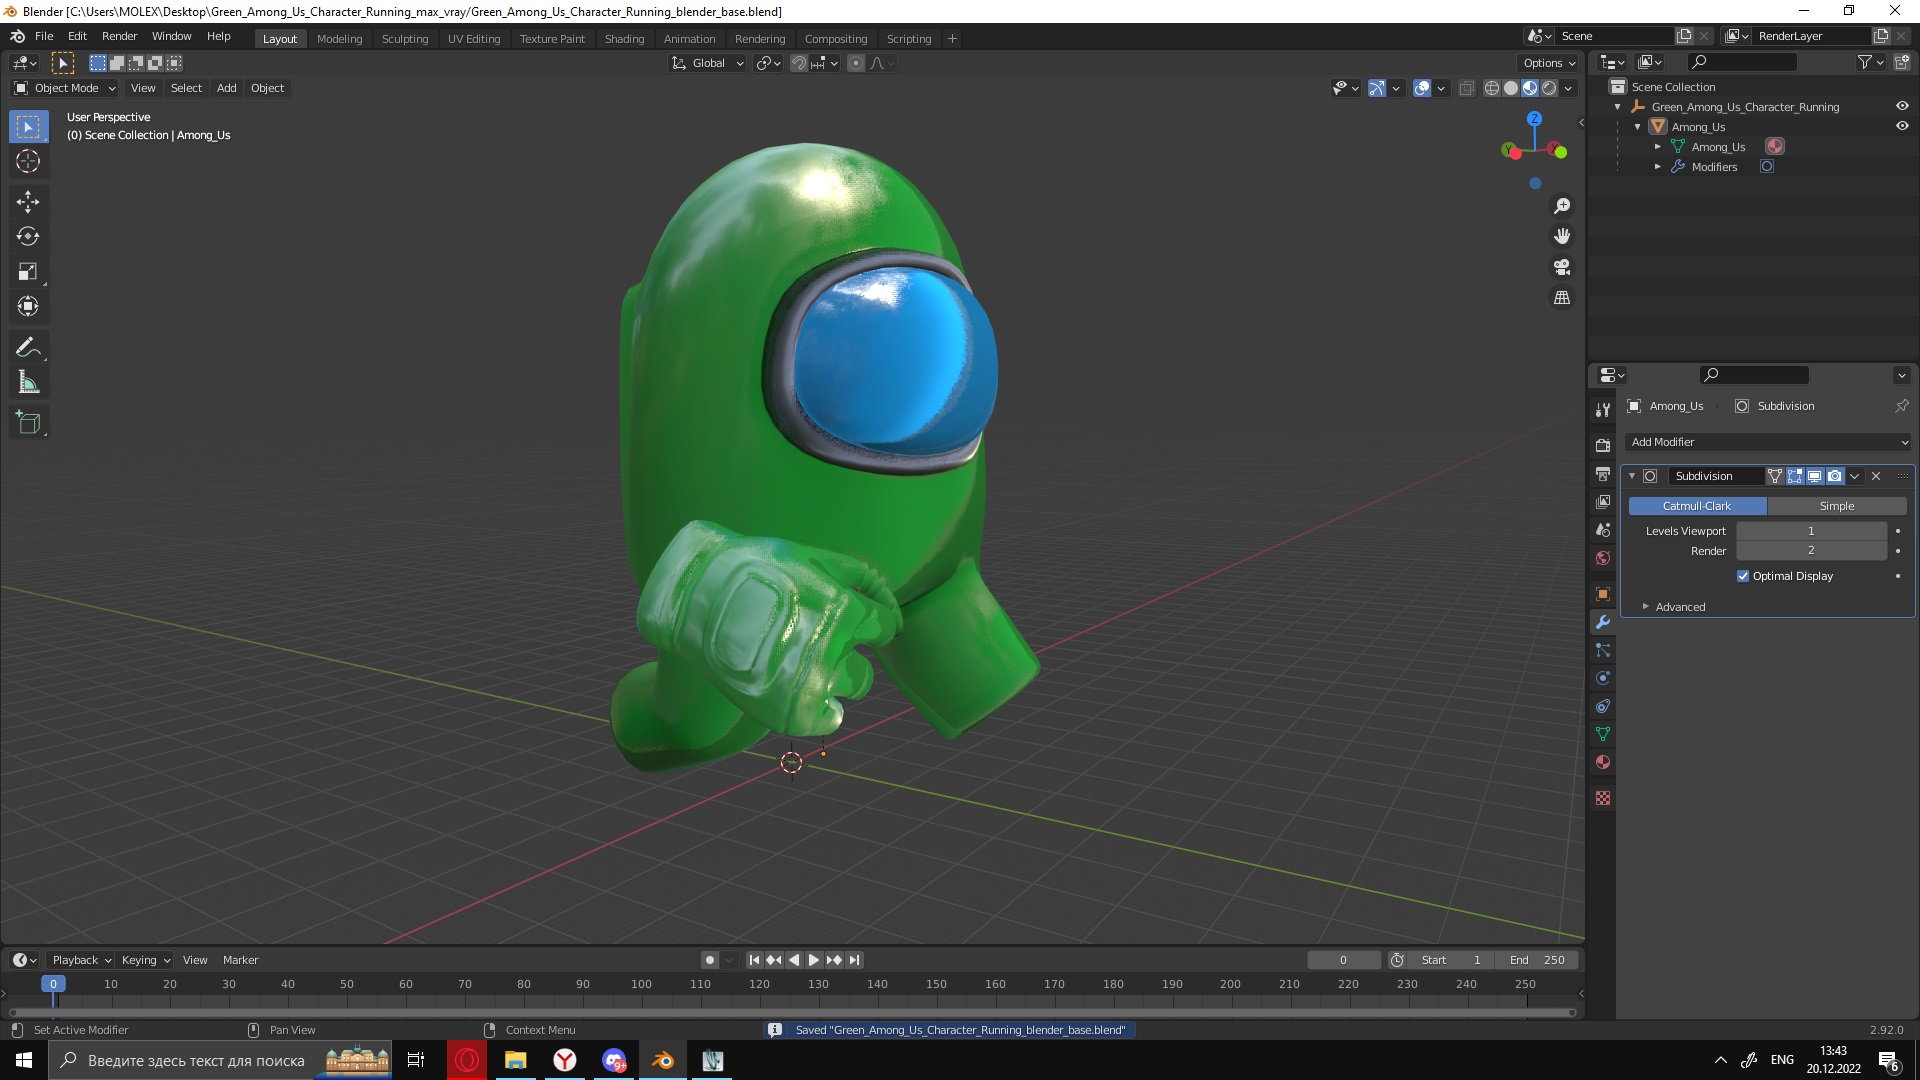The width and height of the screenshot is (1920, 1080).
Task: Open the viewport Add menu
Action: click(x=227, y=88)
